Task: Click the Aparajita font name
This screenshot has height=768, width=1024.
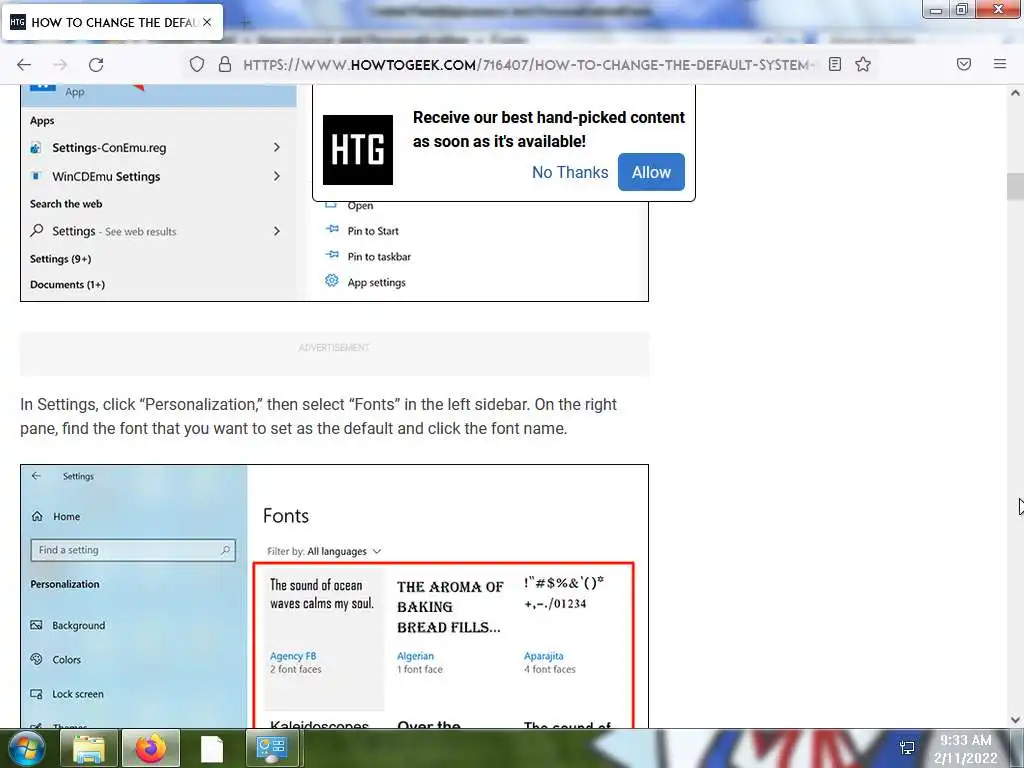Action: [543, 656]
